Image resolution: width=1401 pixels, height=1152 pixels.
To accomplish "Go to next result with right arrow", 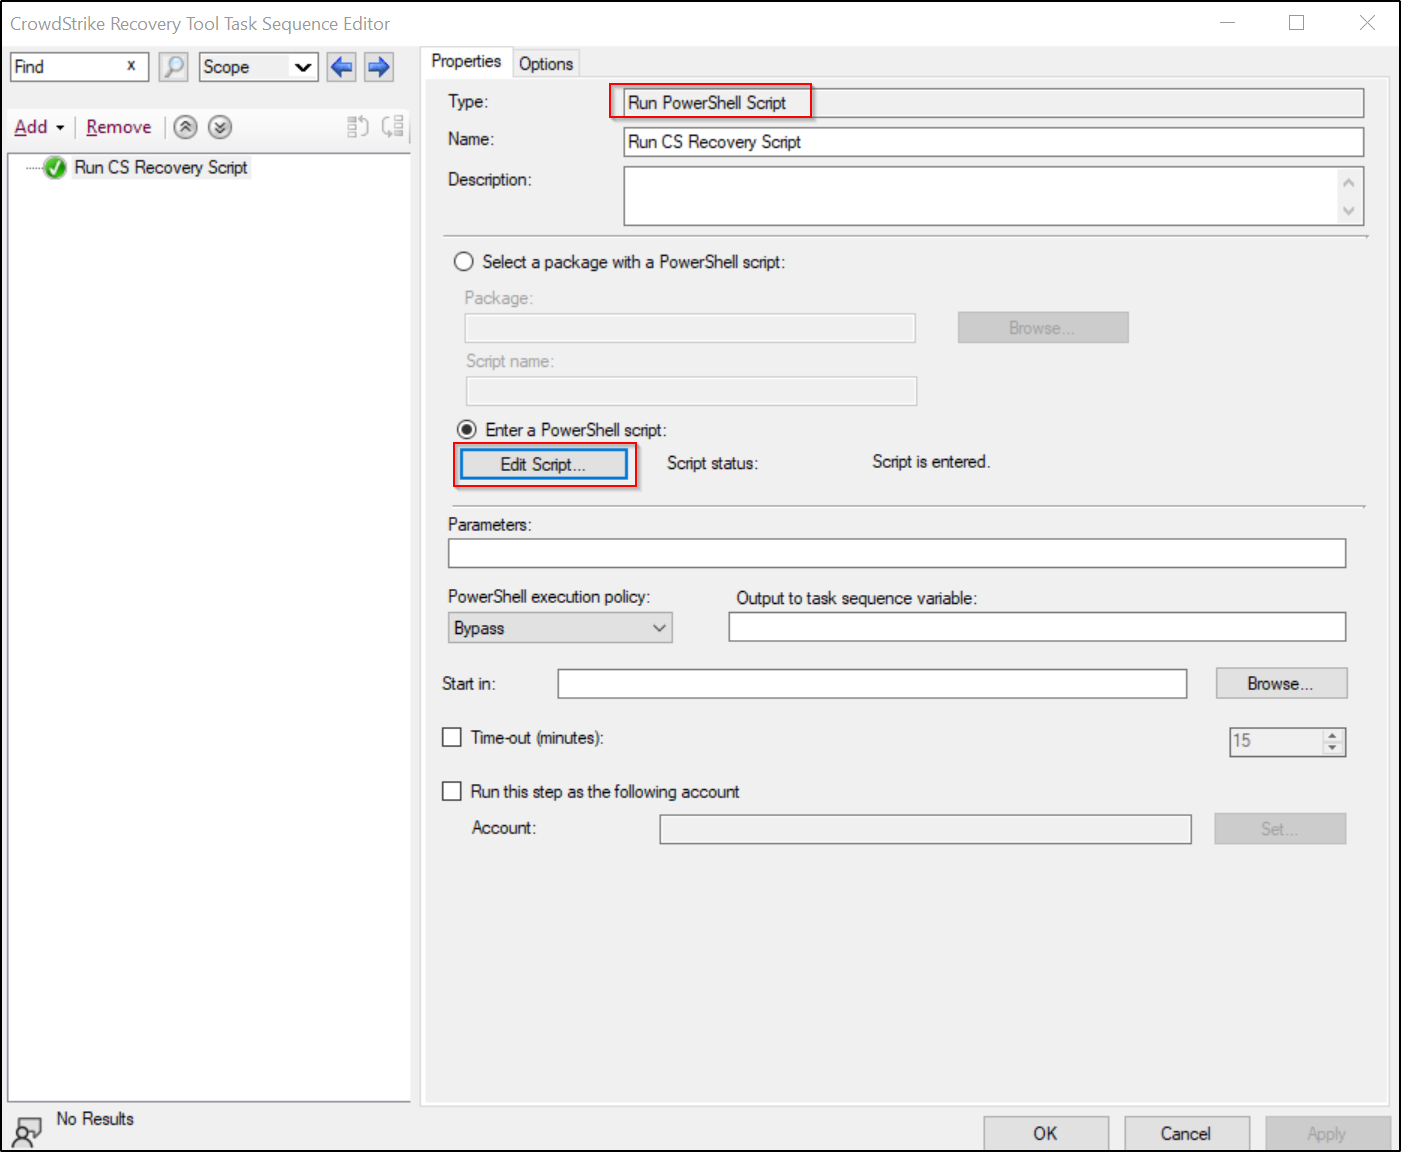I will 379,67.
